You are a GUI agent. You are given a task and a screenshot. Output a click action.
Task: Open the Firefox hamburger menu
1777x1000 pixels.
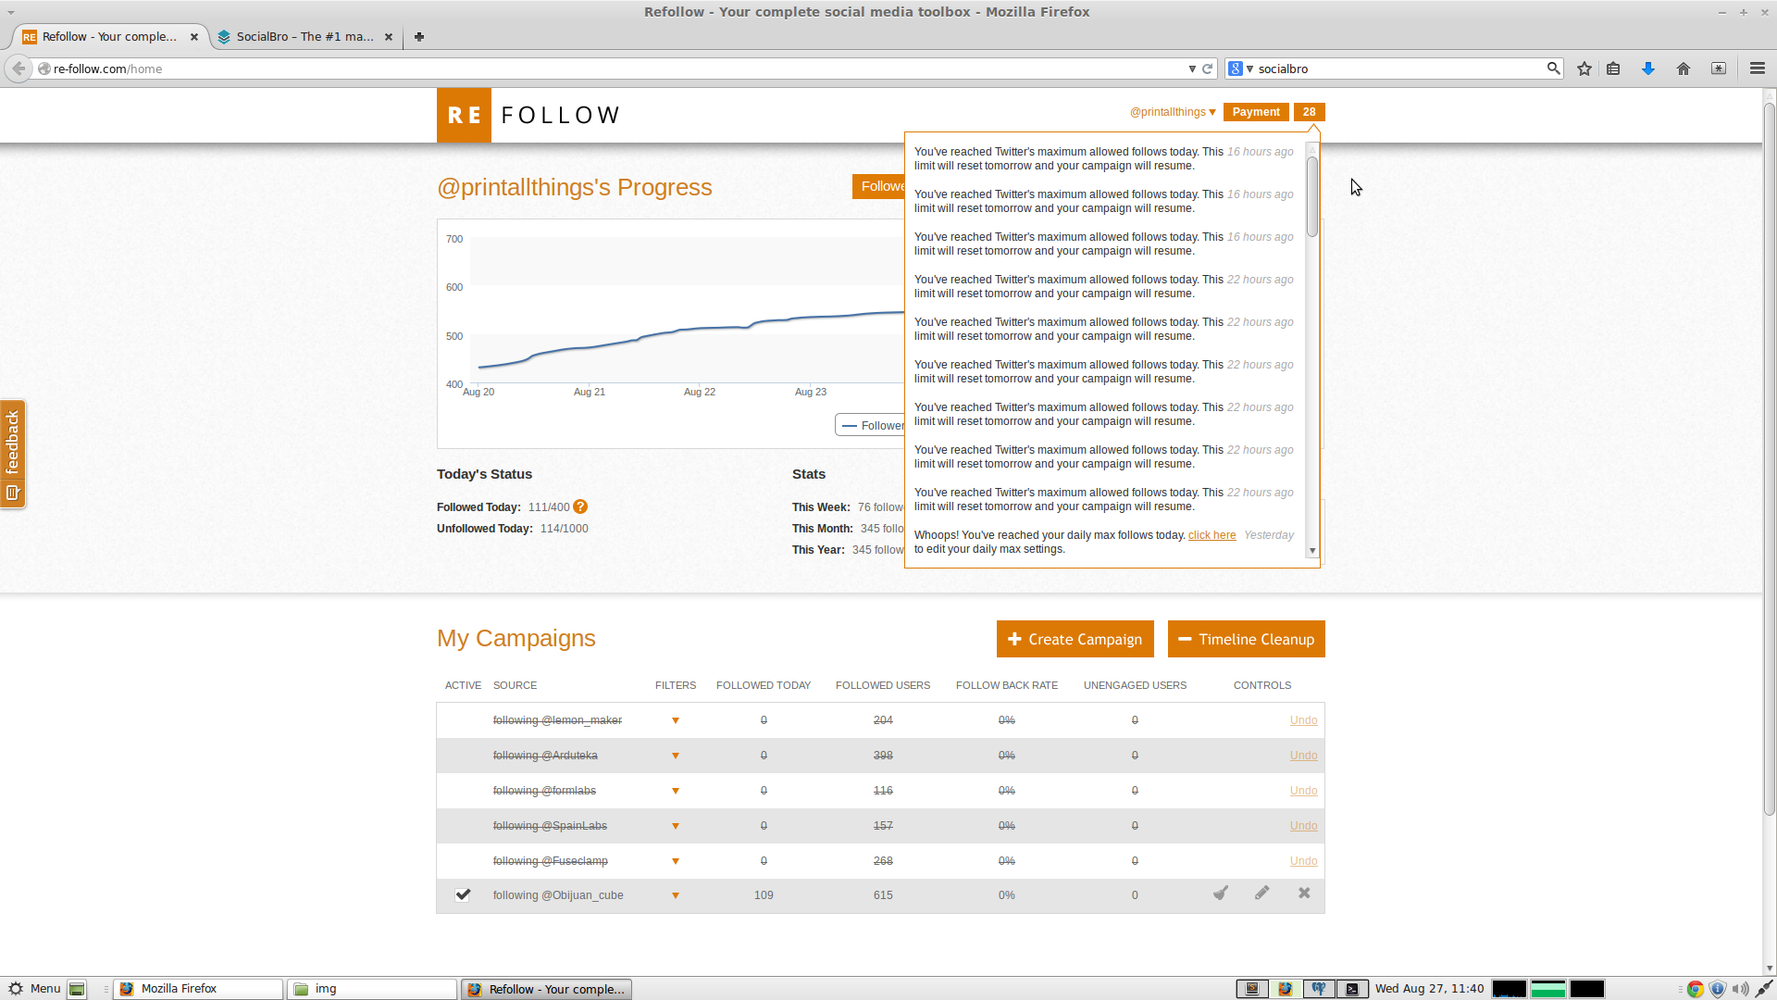(x=1757, y=69)
